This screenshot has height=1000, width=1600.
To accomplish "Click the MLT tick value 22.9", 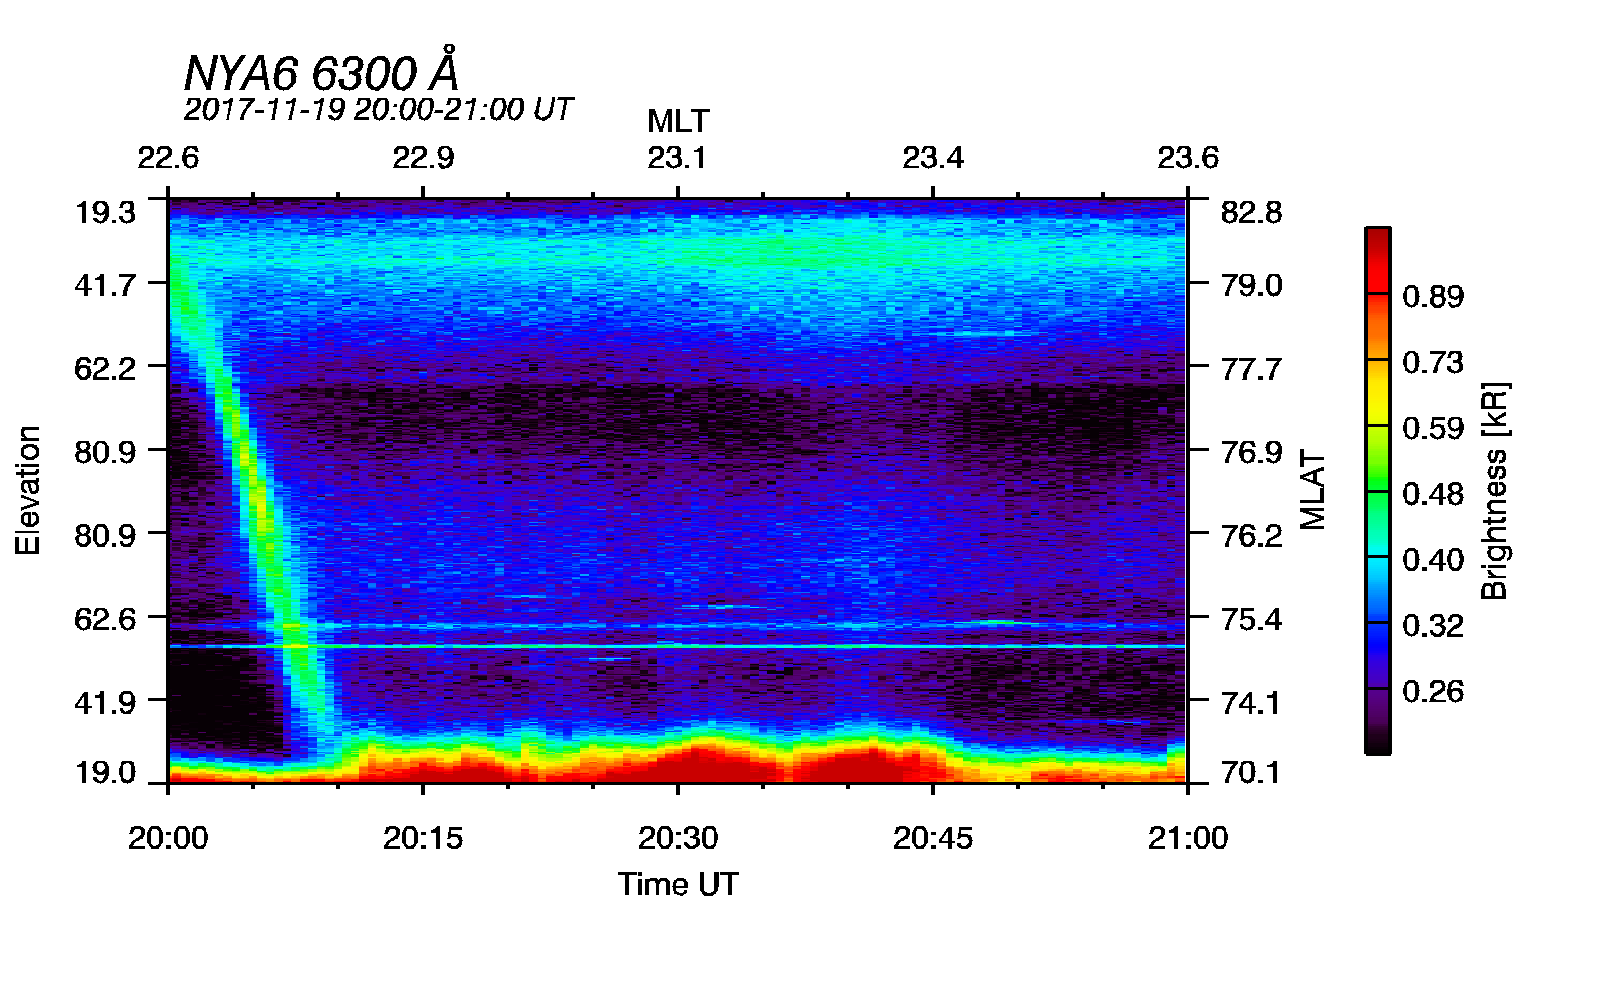I will point(423,158).
